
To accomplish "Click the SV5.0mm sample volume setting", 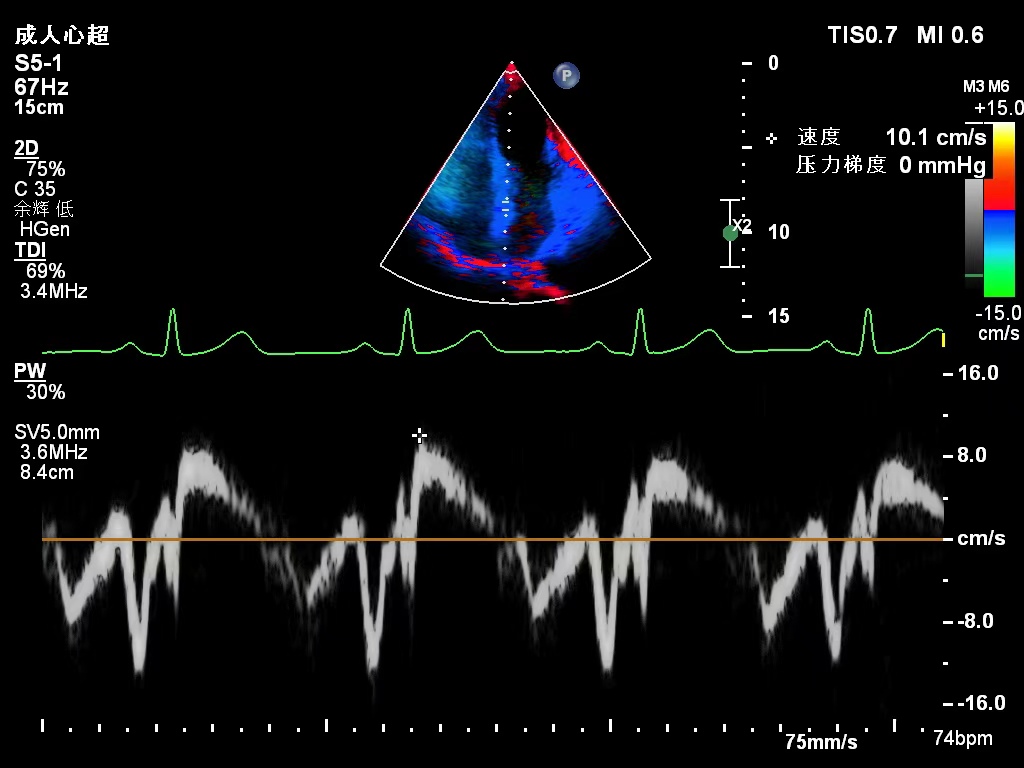I will click(x=57, y=433).
